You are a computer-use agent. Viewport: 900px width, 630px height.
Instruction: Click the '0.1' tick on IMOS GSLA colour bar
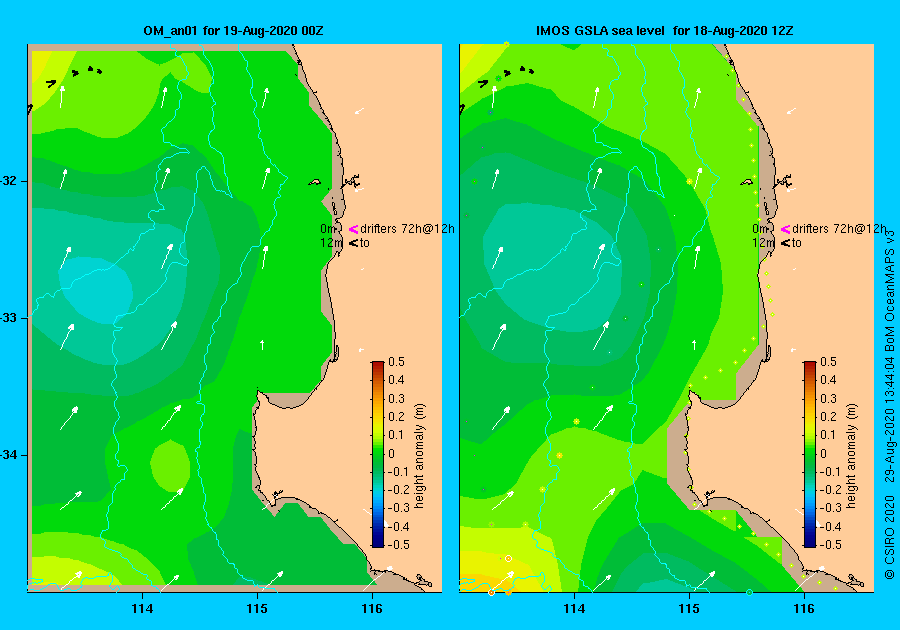[x=828, y=435]
